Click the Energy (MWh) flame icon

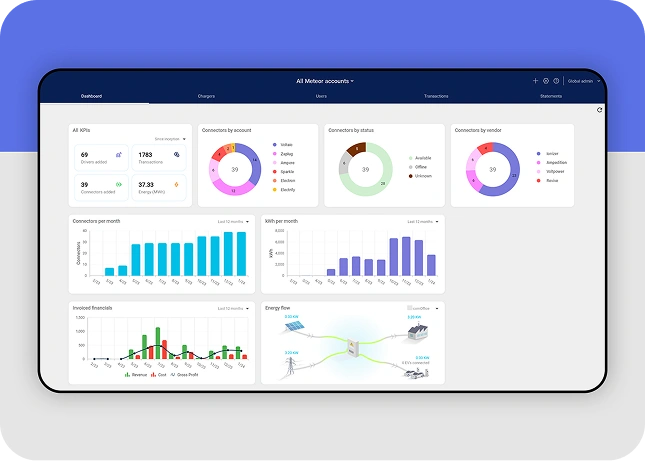coord(177,184)
